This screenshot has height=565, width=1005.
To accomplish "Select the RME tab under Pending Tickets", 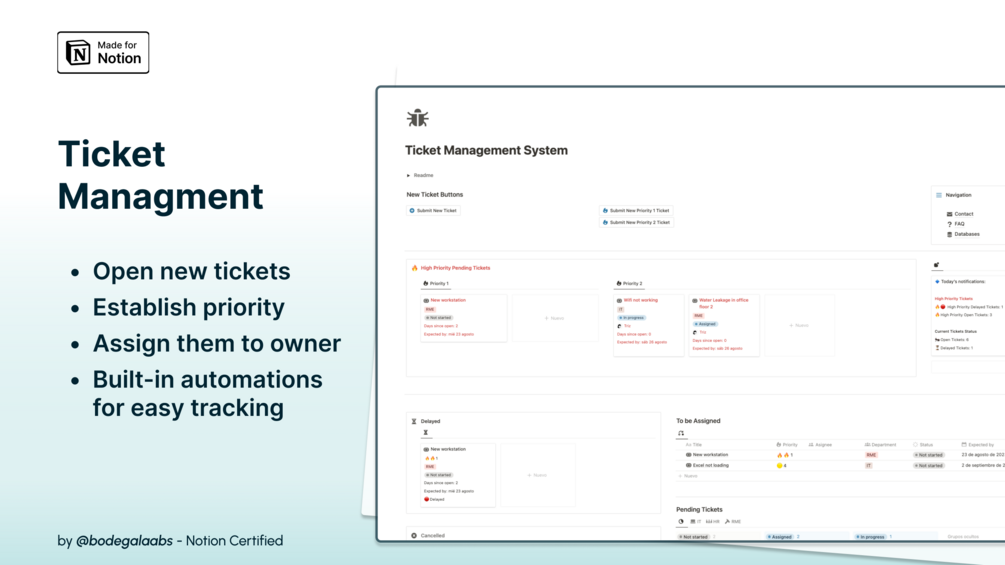I will [733, 521].
